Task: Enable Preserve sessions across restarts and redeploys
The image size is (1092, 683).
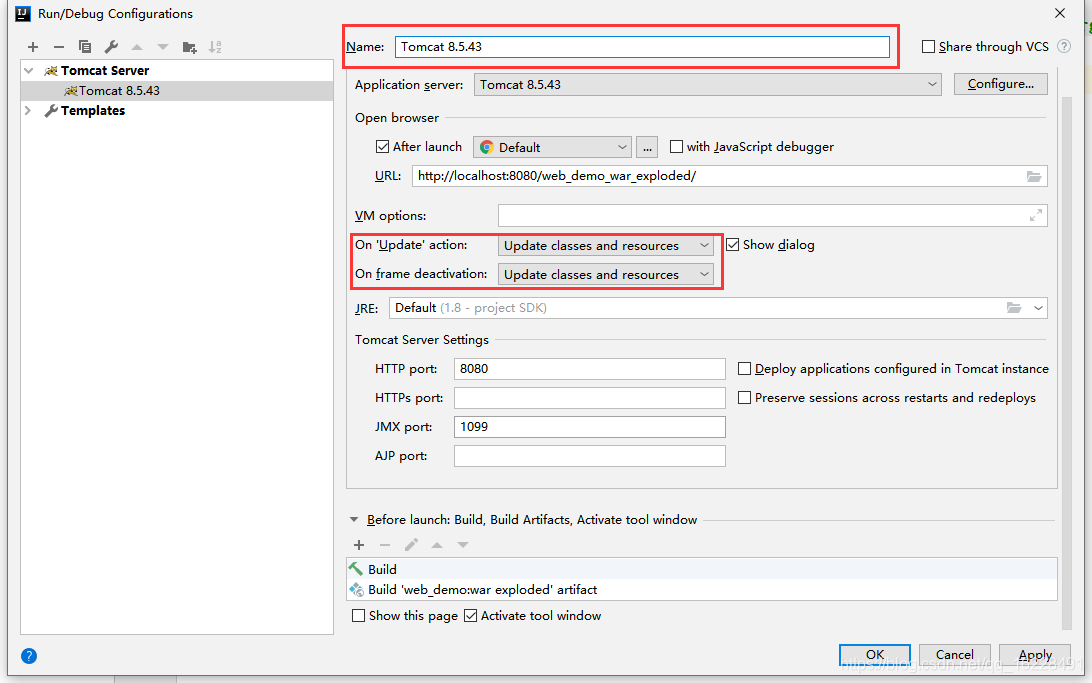Action: pyautogui.click(x=744, y=398)
